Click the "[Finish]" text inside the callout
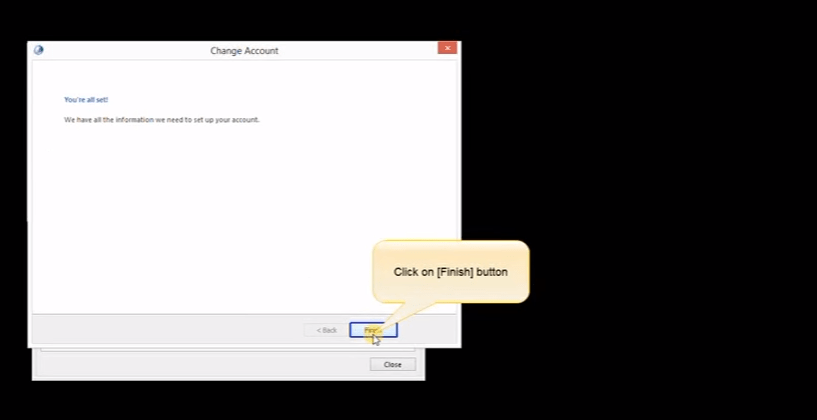Viewport: 817px width, 420px height. [x=455, y=272]
